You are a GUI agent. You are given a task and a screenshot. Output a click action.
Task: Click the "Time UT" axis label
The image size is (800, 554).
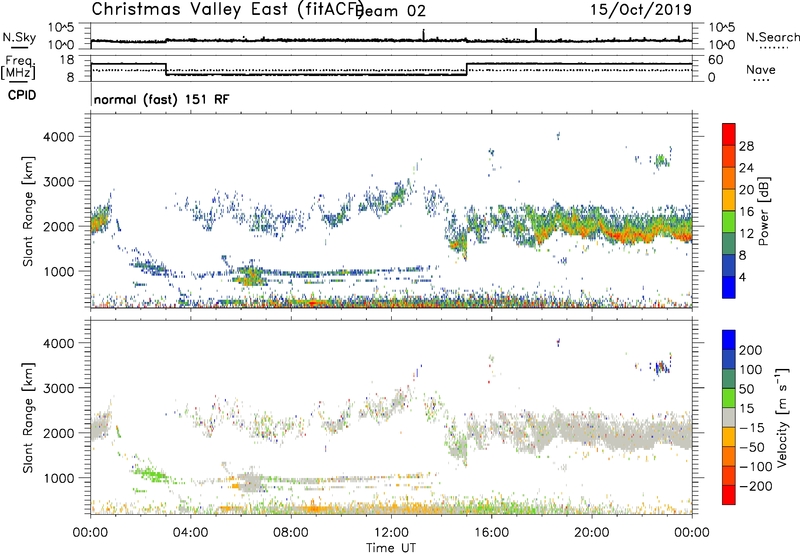pos(391,548)
